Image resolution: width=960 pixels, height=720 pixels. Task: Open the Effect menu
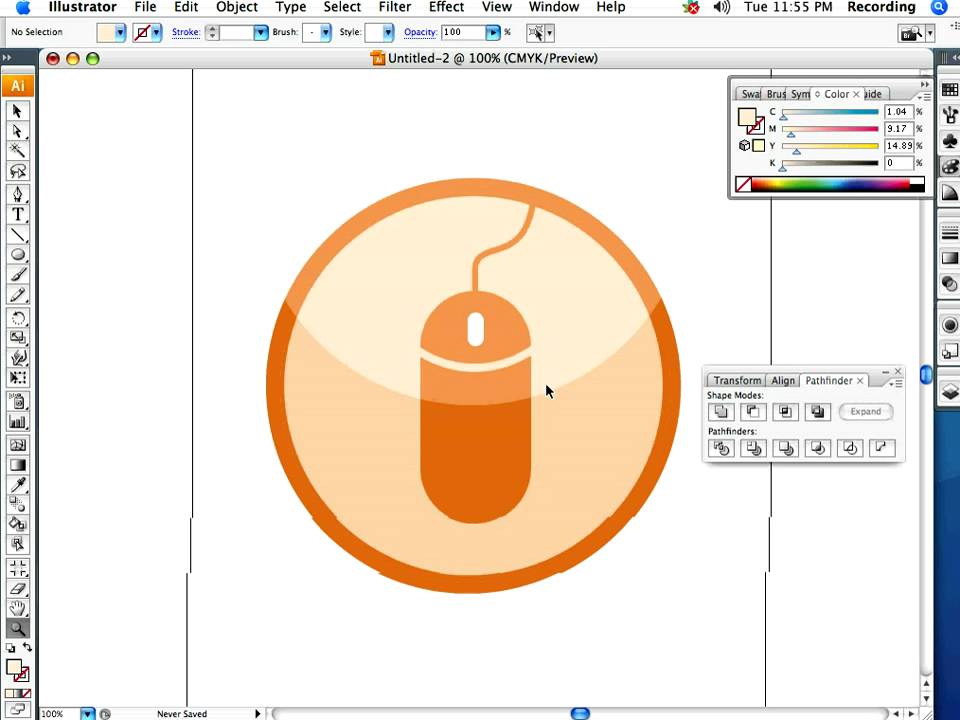(446, 7)
